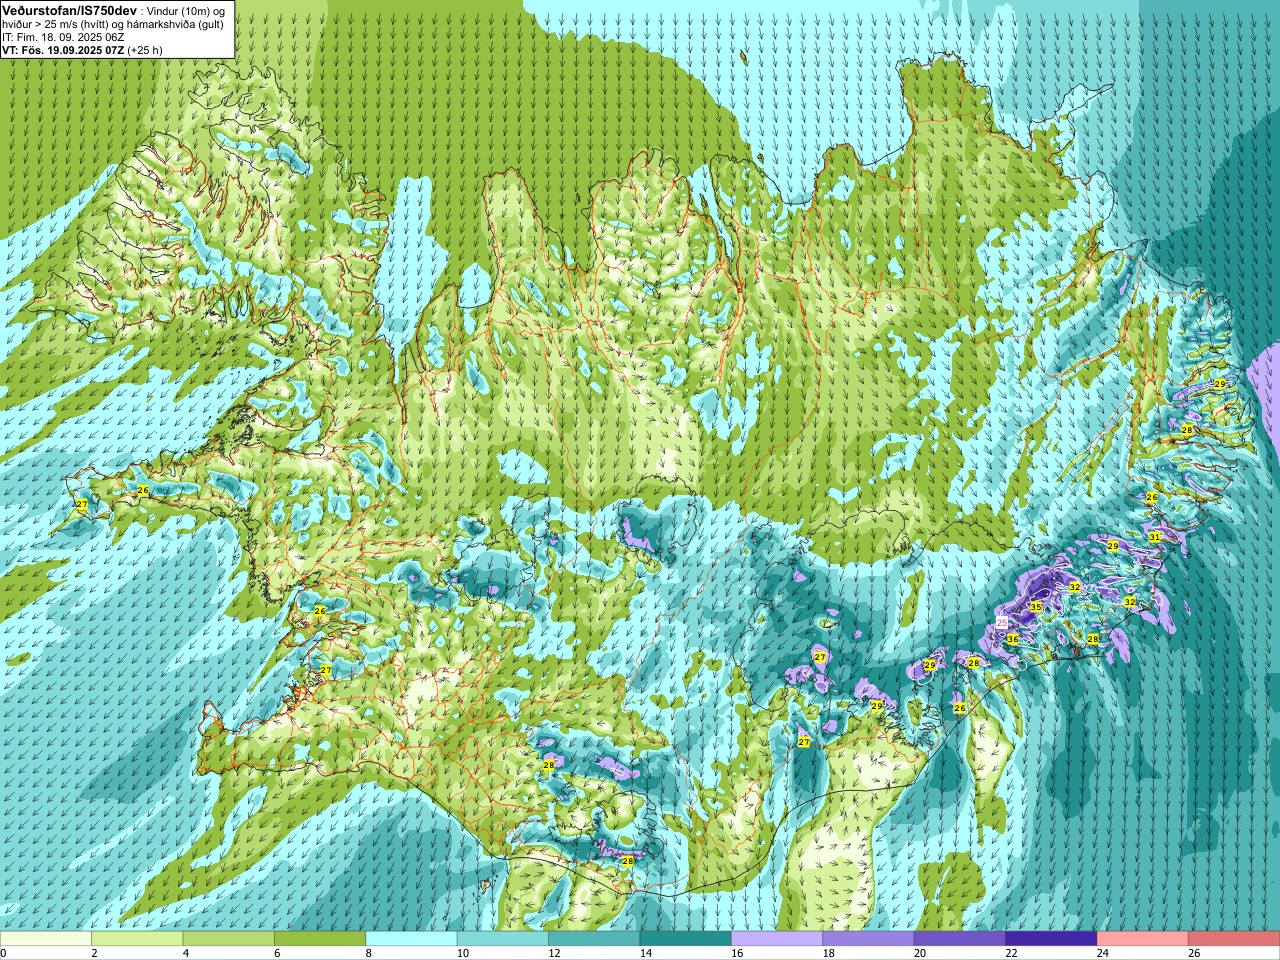Click the 24–26 m/s pink legend swatch
Image resolution: width=1280 pixels, height=960 pixels.
point(1143,939)
